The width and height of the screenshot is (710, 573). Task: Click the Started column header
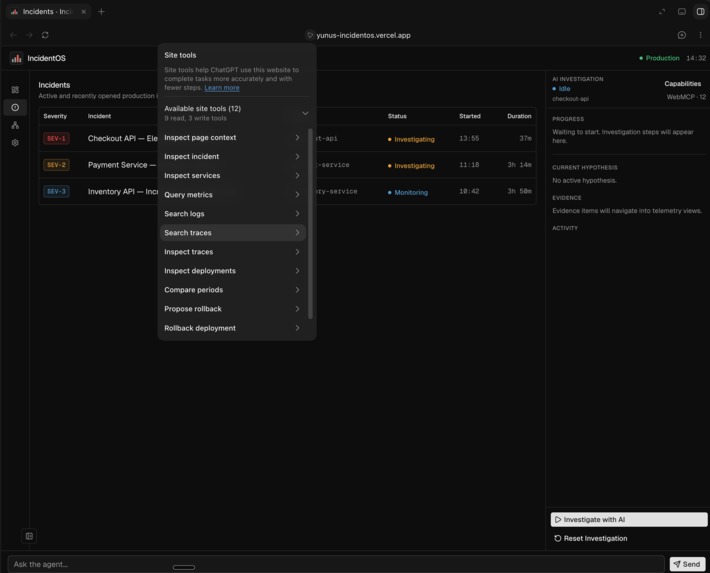[470, 116]
